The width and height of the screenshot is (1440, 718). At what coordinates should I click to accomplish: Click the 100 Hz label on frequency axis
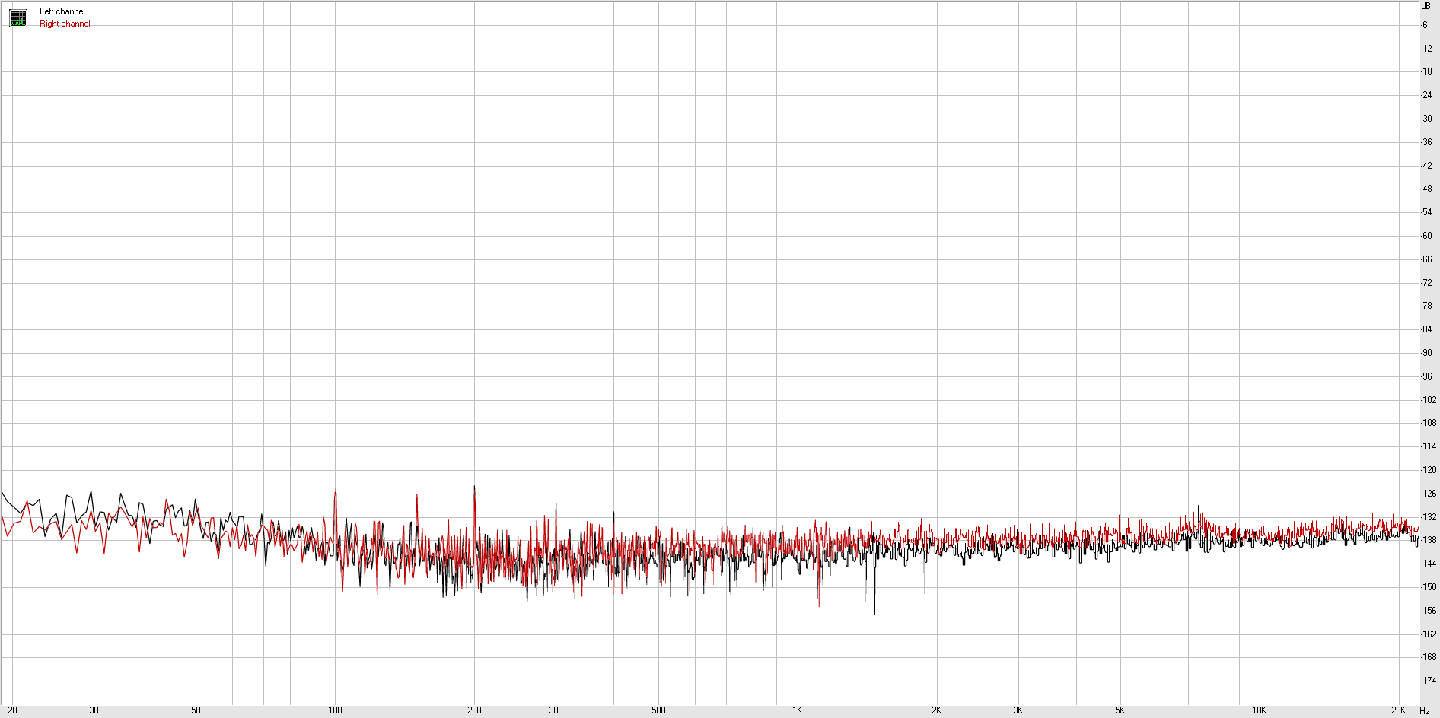point(335,711)
